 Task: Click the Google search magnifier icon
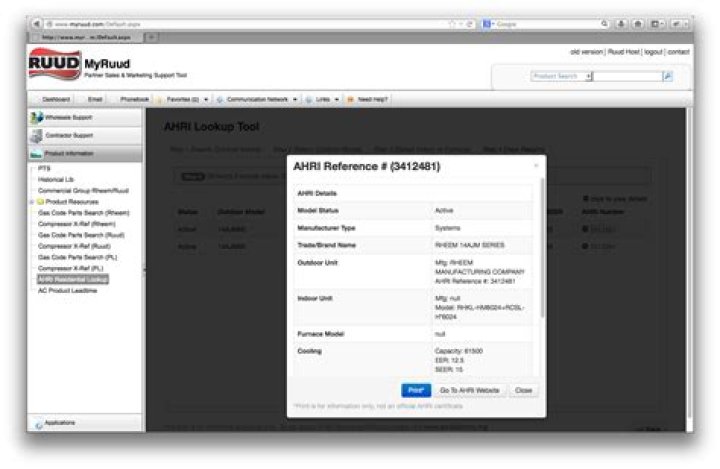click(604, 23)
